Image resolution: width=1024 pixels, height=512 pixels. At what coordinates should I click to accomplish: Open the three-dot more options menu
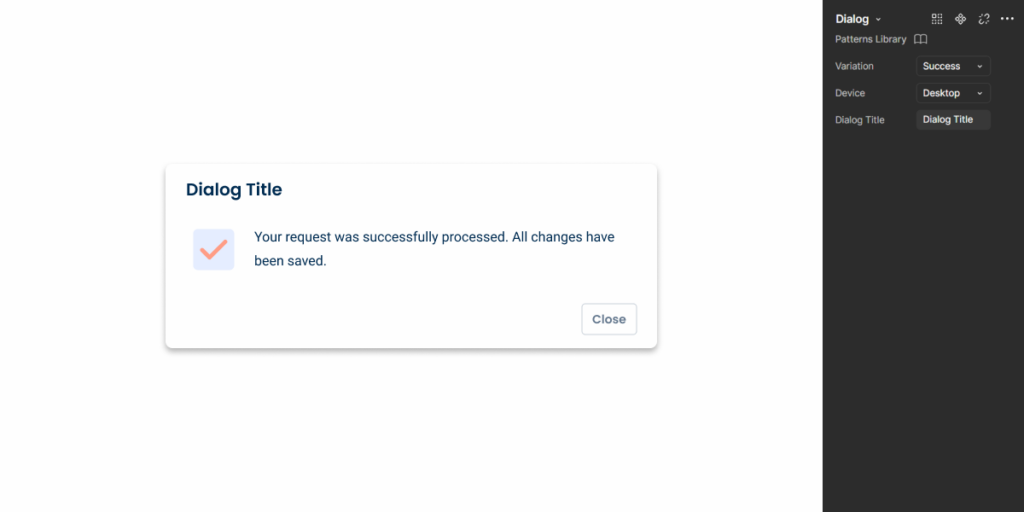pos(1007,19)
